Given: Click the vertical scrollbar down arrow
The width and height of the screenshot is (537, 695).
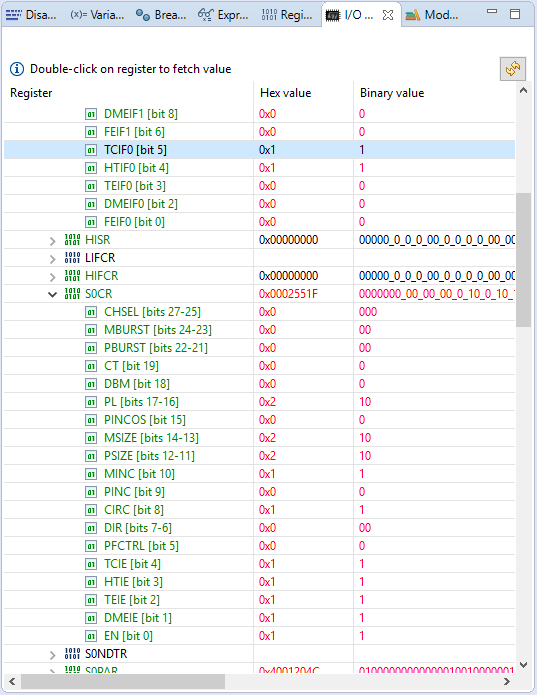Looking at the screenshot, I should click(523, 664).
